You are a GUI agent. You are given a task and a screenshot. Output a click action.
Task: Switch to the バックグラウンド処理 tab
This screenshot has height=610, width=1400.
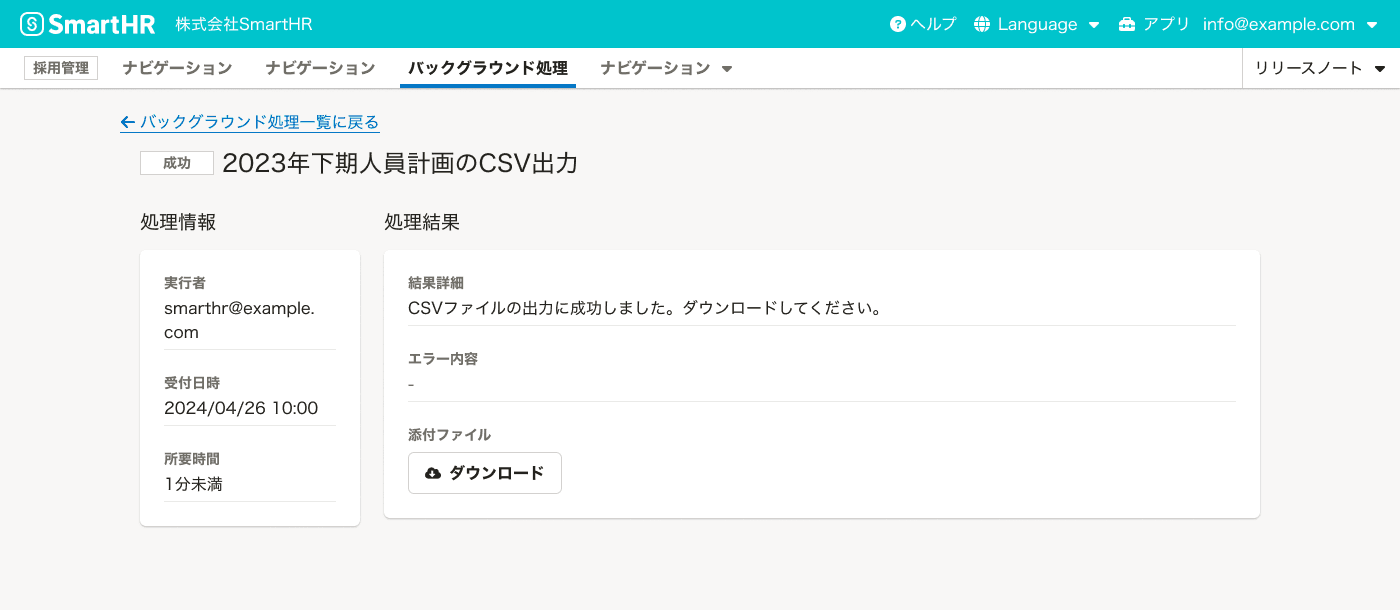click(487, 68)
